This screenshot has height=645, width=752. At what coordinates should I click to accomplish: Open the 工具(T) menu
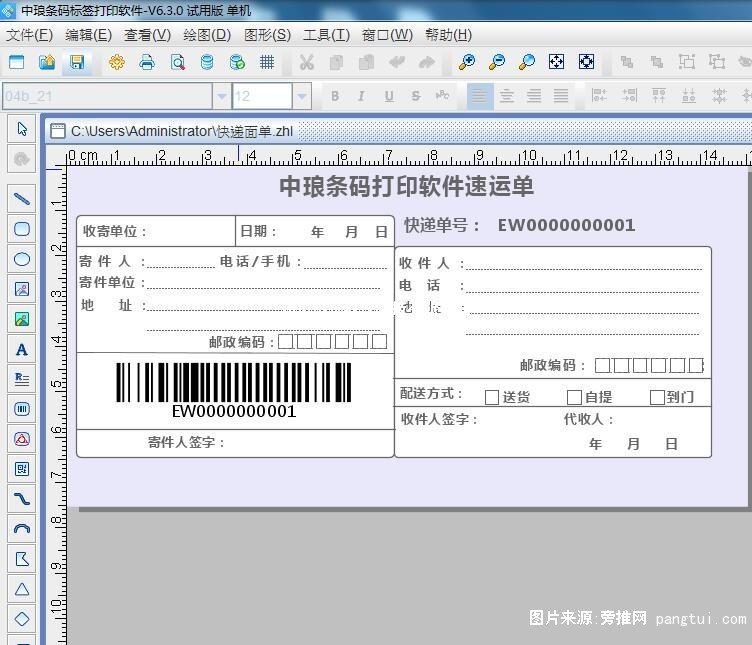click(326, 35)
